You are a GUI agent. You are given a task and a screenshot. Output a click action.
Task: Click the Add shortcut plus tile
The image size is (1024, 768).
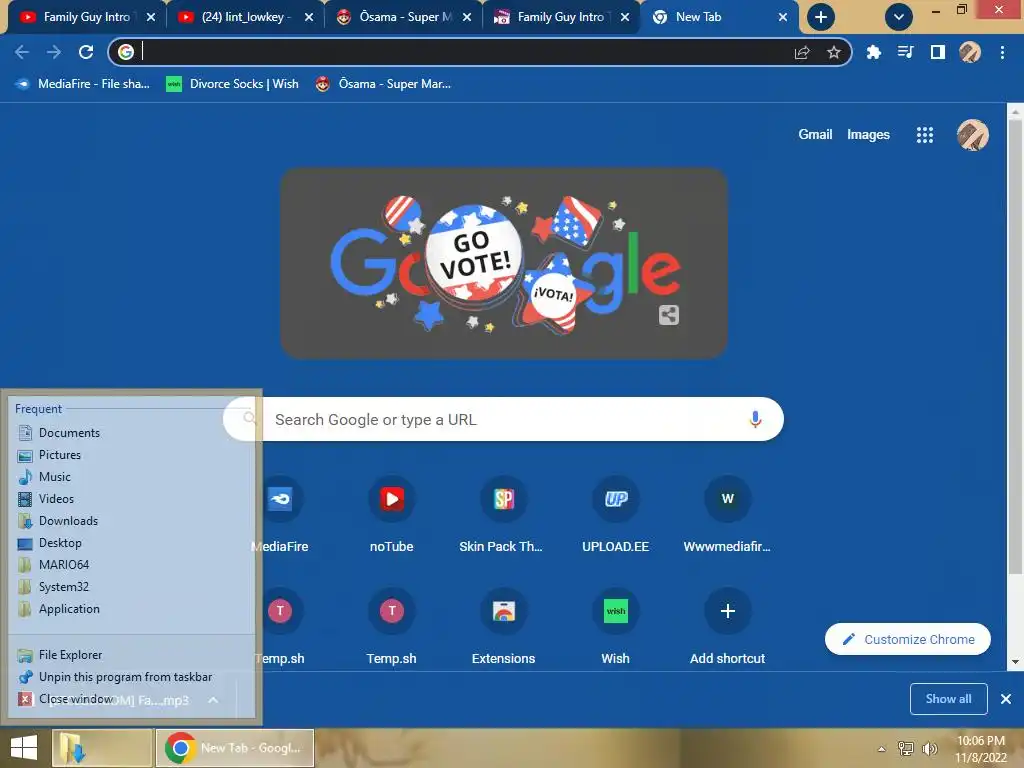click(x=728, y=628)
